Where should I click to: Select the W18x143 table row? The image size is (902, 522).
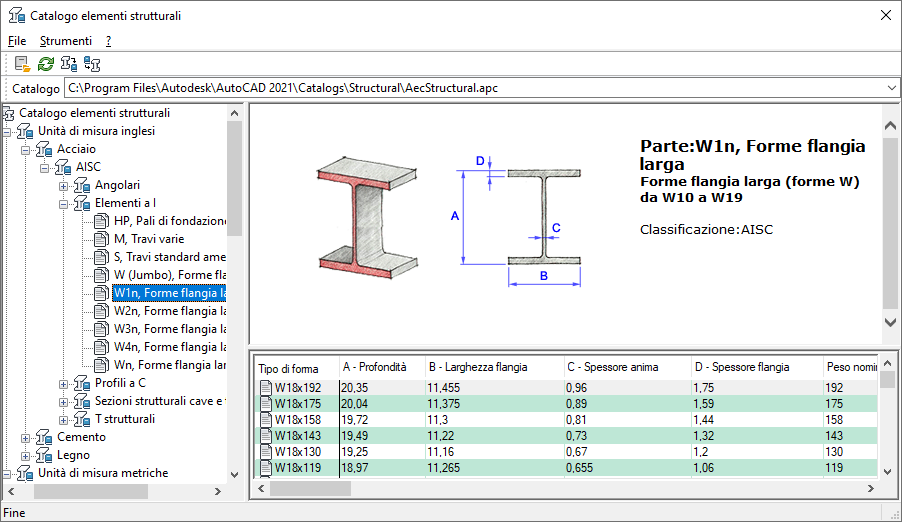[566, 436]
